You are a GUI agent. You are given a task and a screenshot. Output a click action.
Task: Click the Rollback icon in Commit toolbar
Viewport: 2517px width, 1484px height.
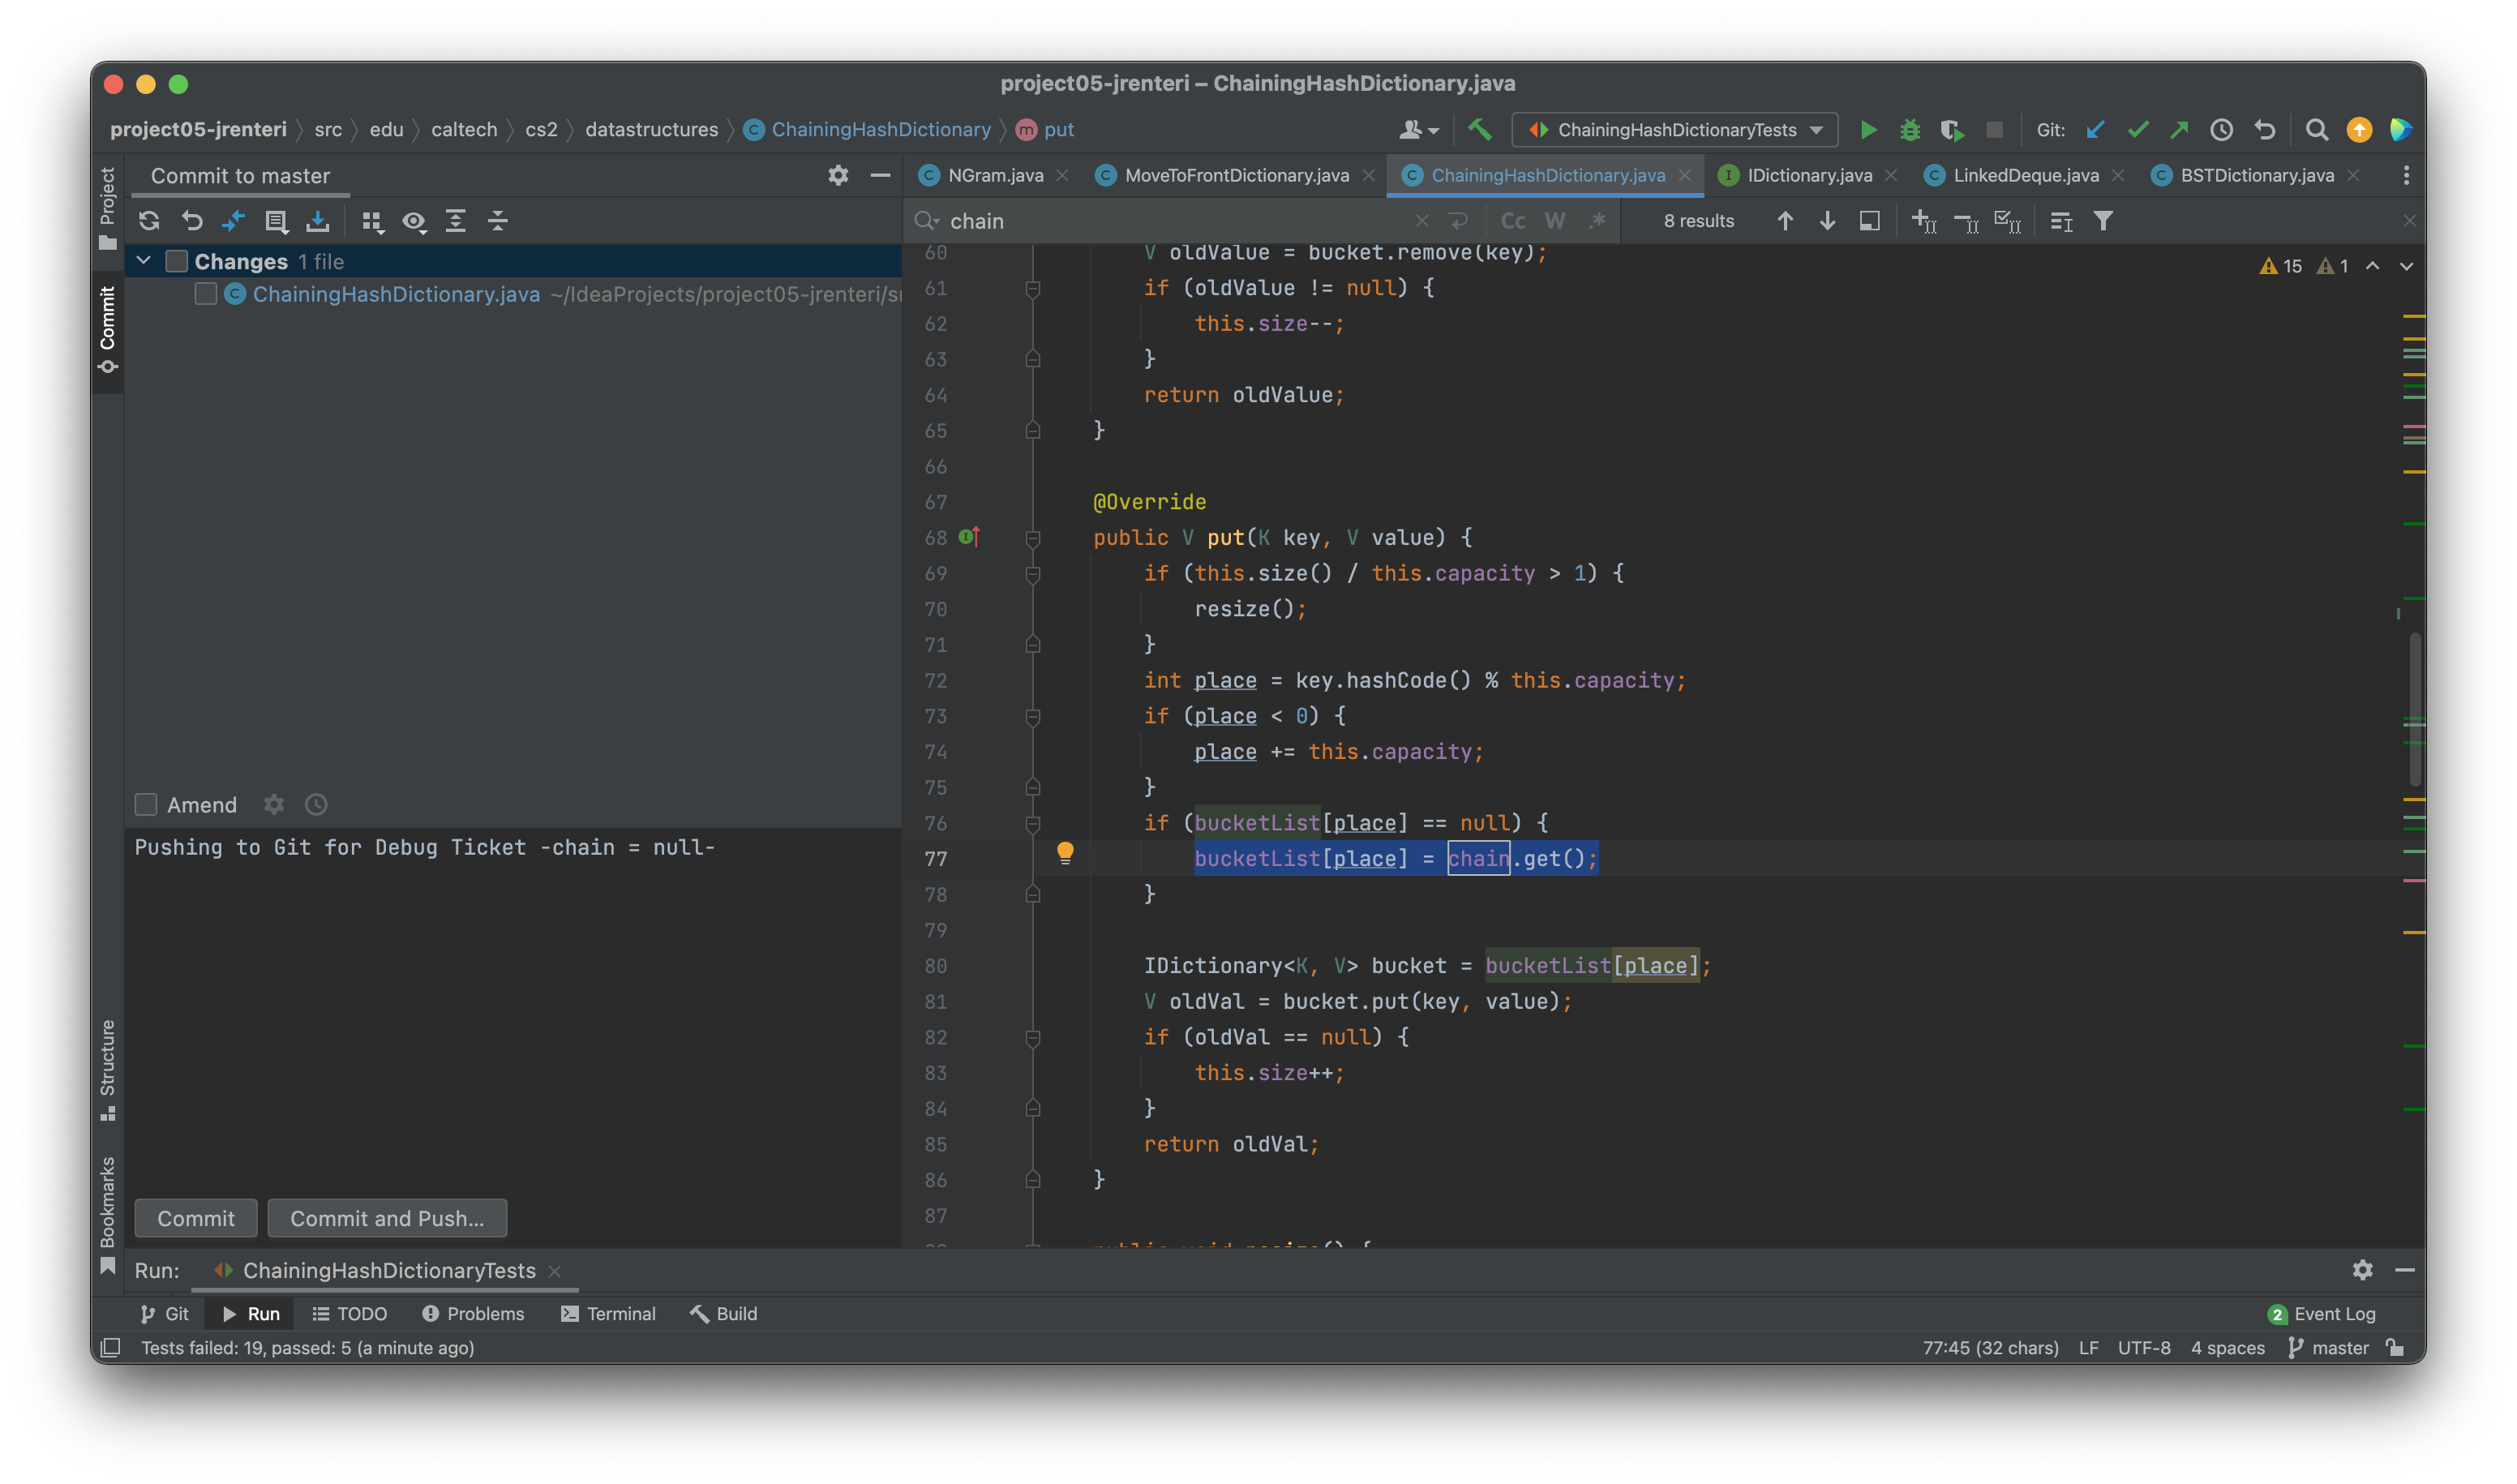pyautogui.click(x=192, y=221)
